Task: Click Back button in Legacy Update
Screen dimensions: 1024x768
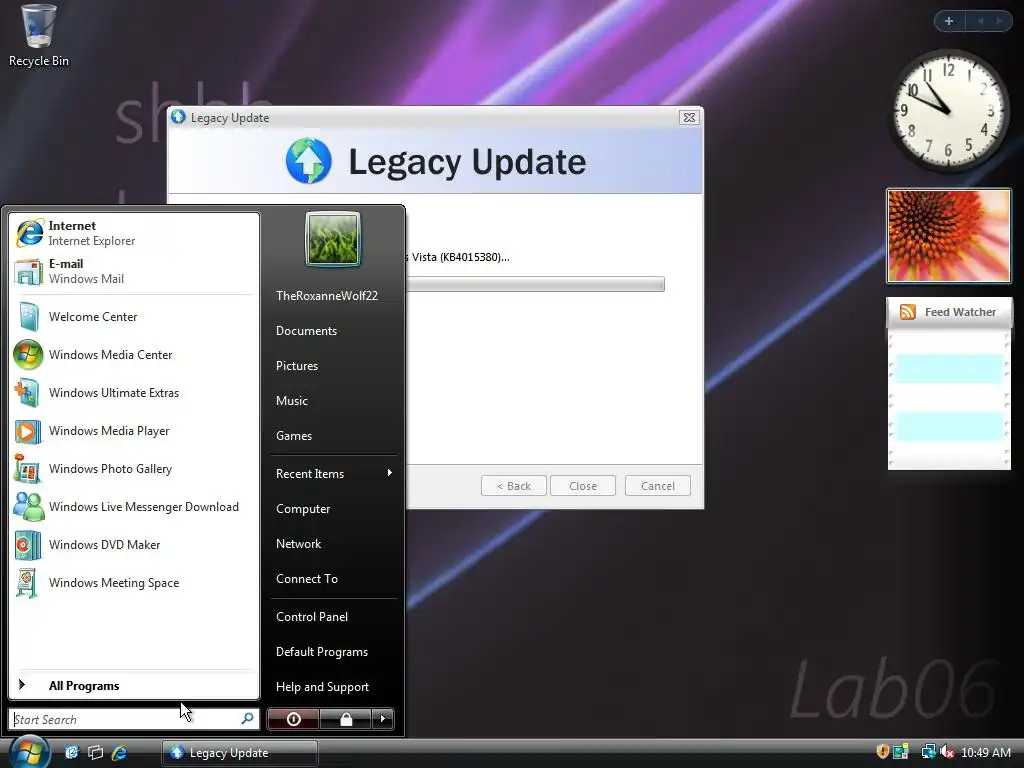Action: coord(513,486)
